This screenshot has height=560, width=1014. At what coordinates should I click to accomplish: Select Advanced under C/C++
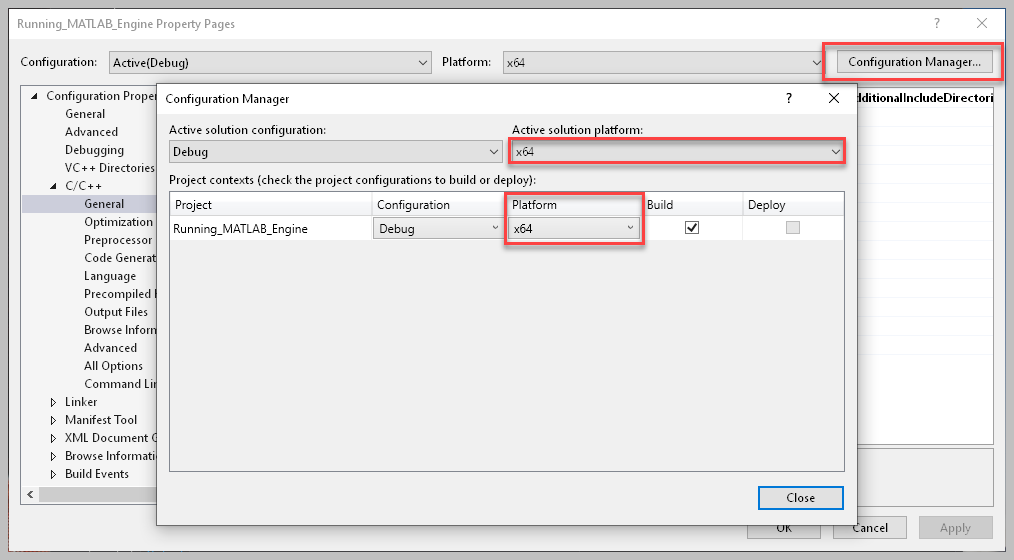click(111, 348)
